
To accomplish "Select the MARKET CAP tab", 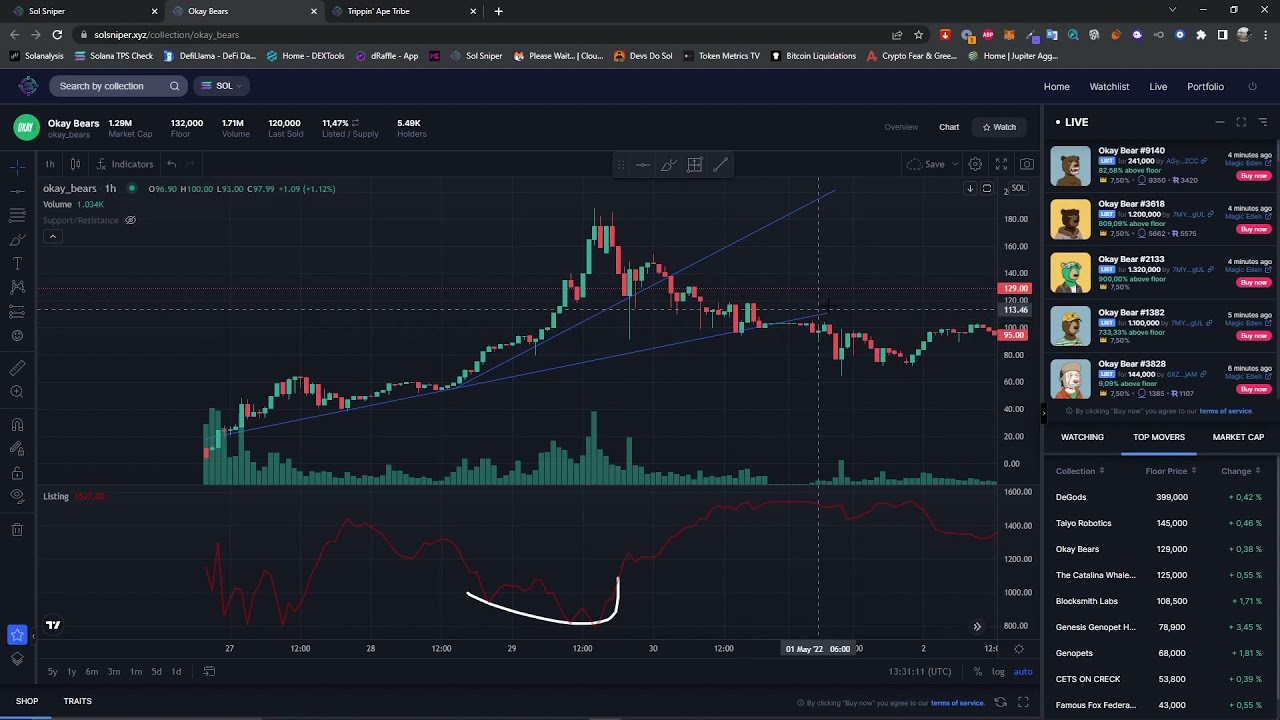I will 1238,437.
